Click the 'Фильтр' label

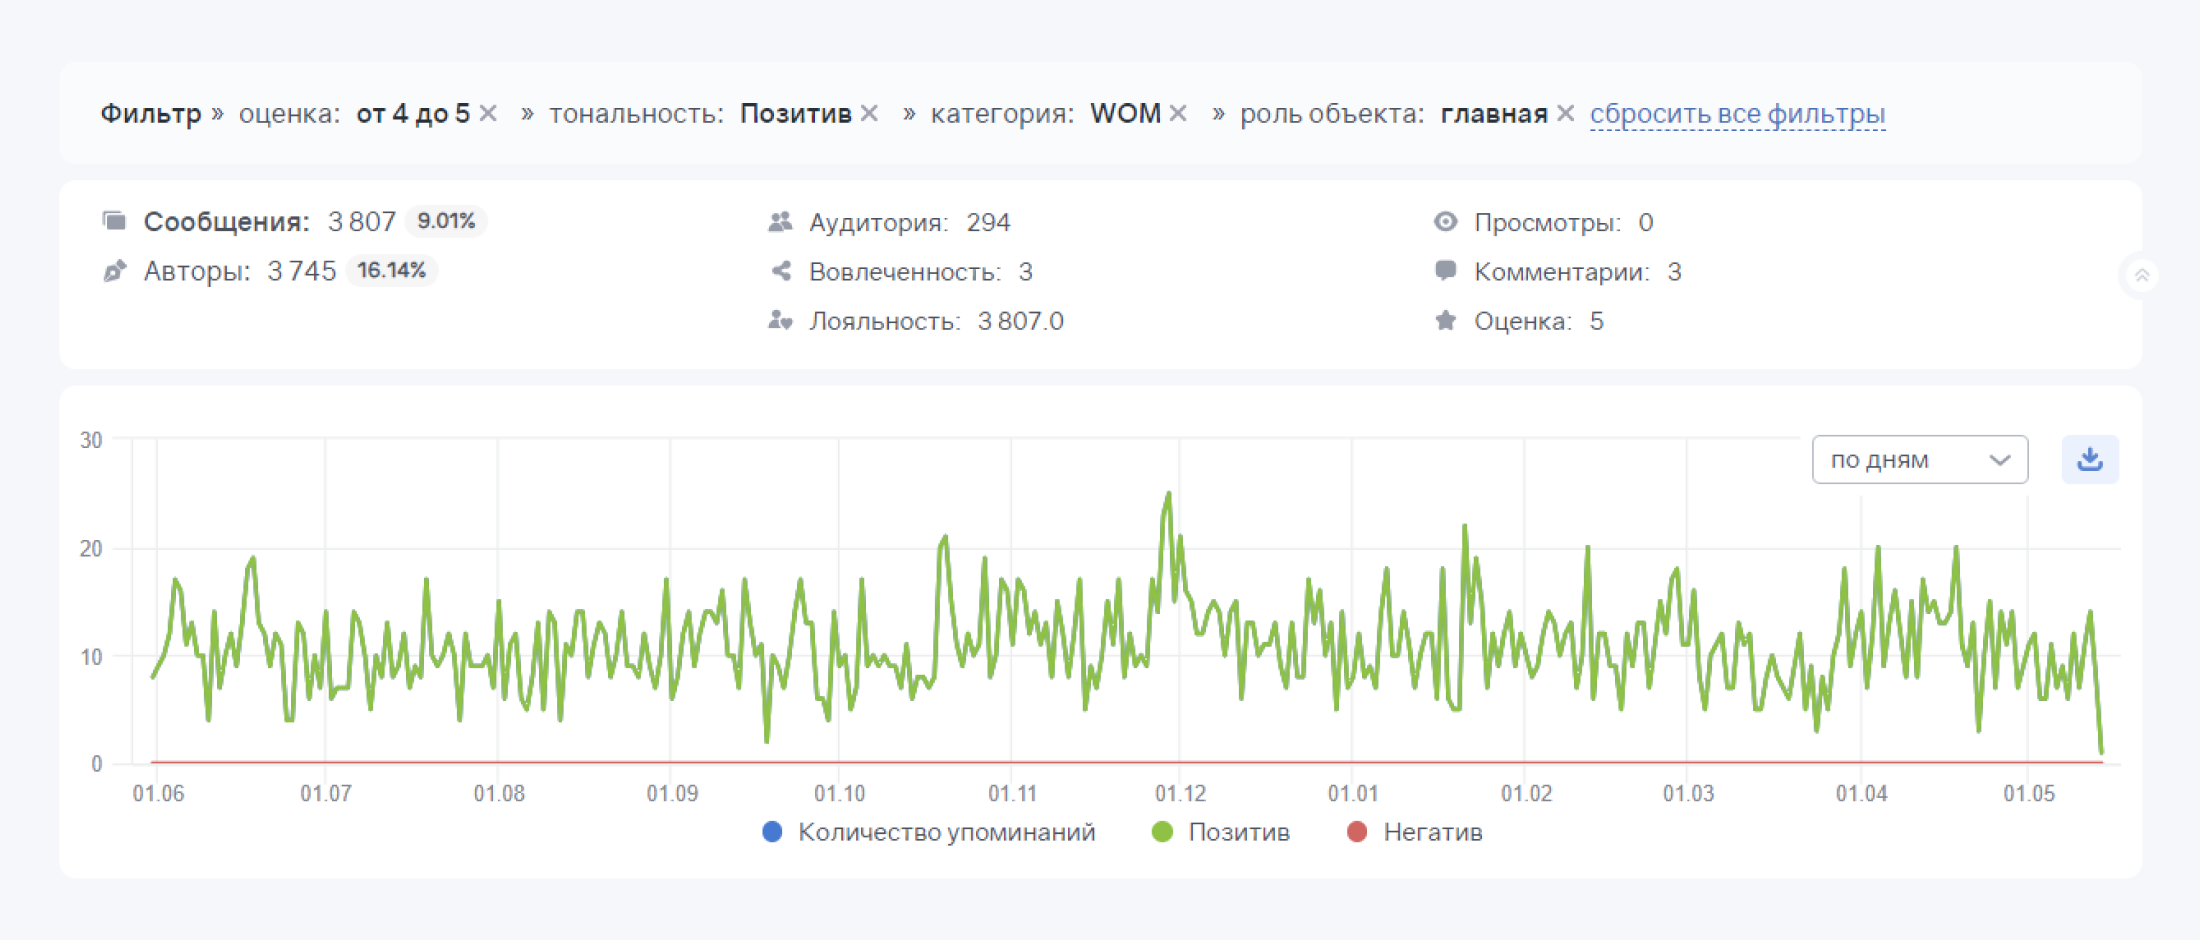[151, 114]
